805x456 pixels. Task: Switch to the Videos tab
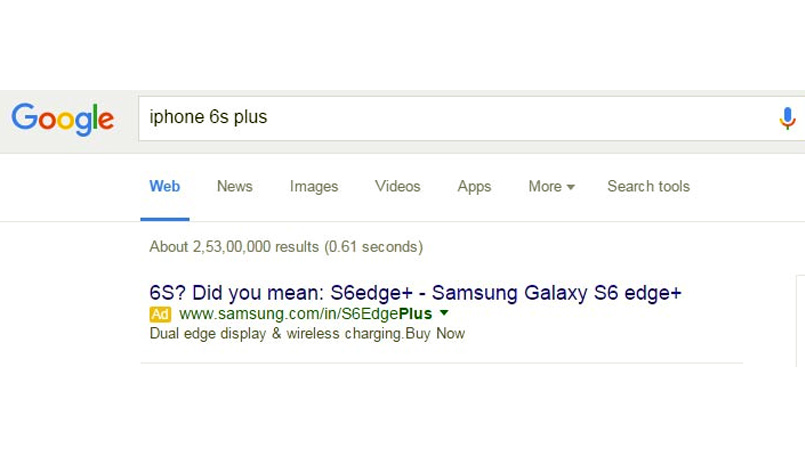[397, 186]
